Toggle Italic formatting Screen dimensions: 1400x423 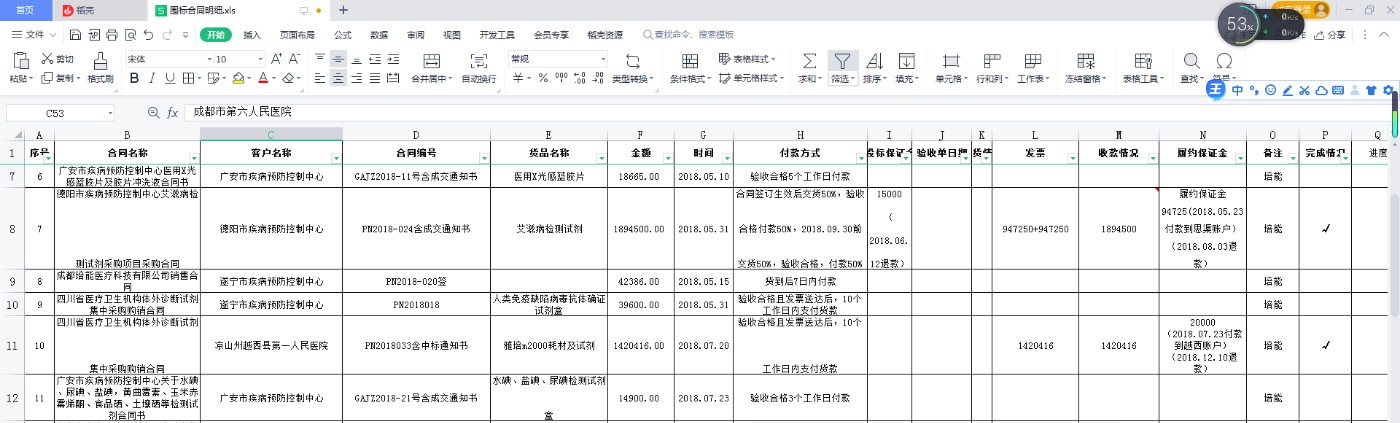150,79
